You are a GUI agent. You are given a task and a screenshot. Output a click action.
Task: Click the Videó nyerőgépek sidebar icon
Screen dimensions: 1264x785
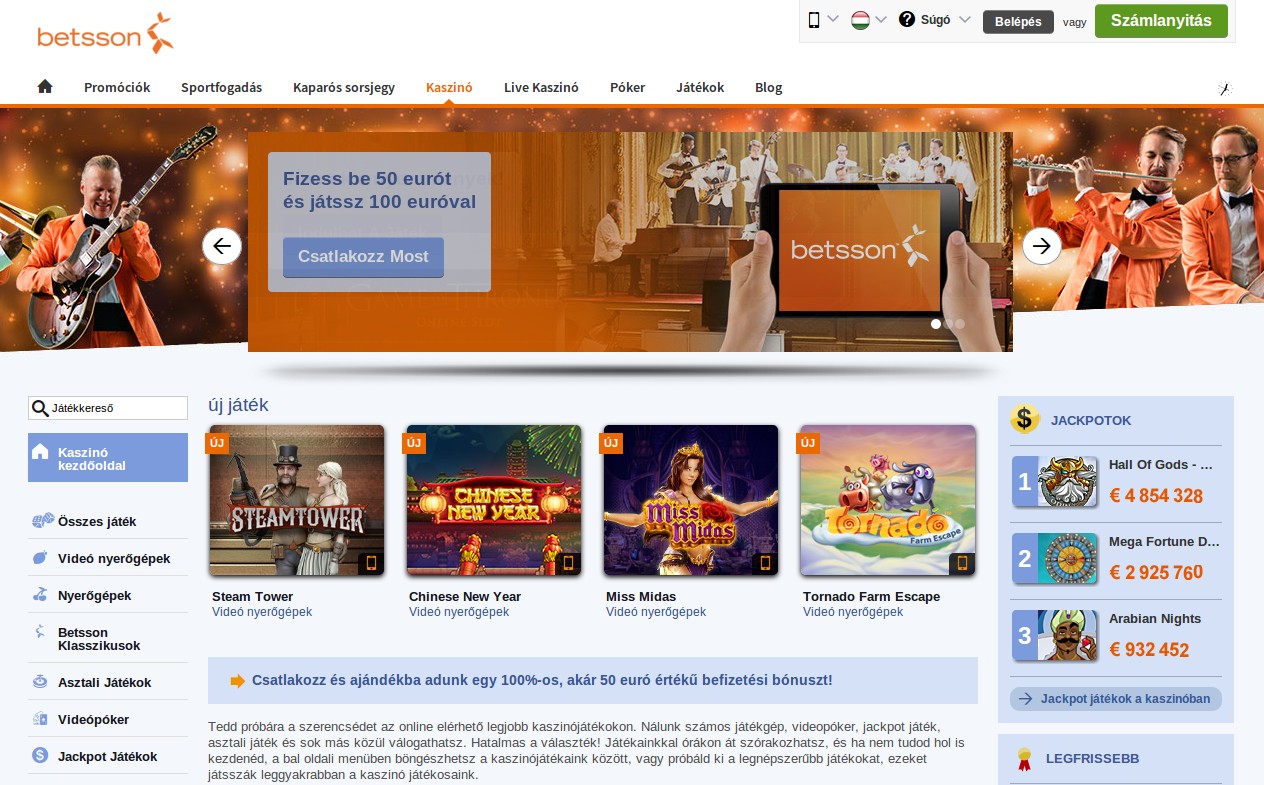pyautogui.click(x=40, y=558)
